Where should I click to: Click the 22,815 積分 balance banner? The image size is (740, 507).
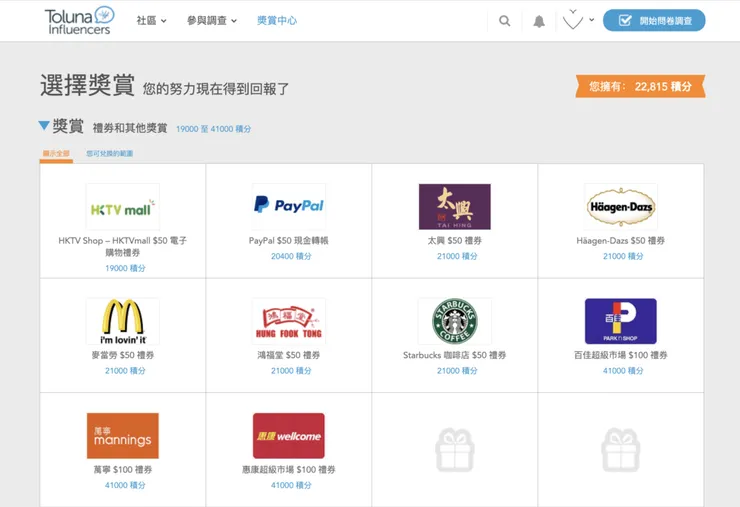[640, 86]
